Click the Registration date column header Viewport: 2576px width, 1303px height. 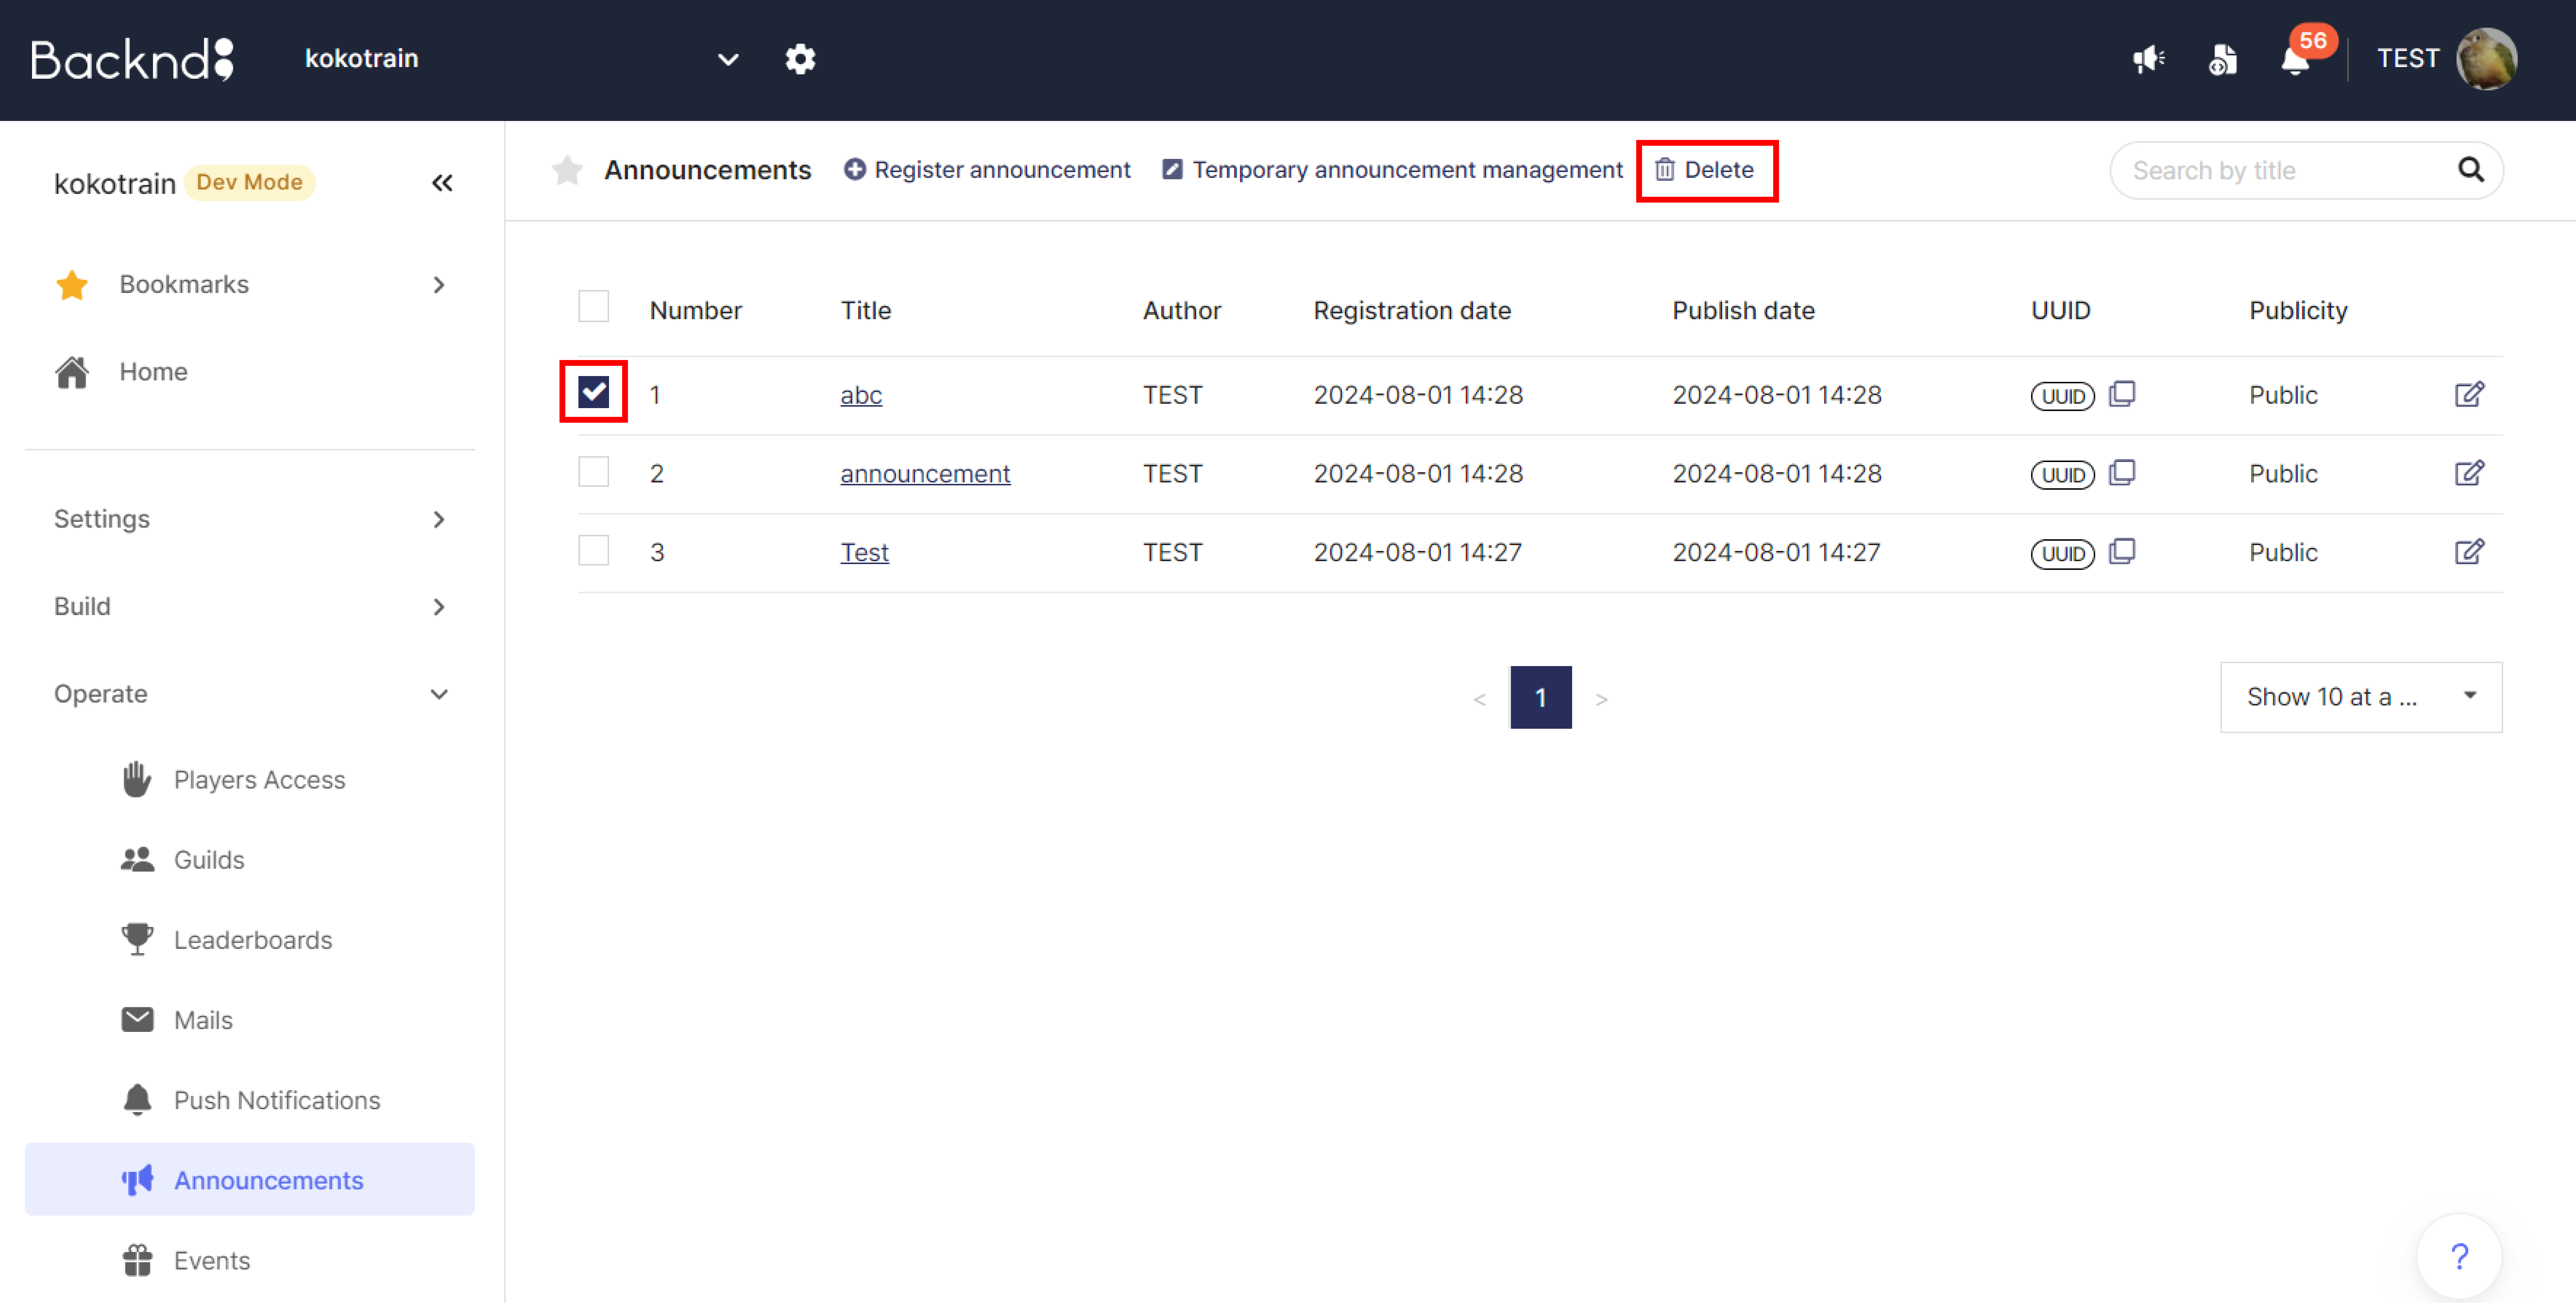tap(1411, 311)
